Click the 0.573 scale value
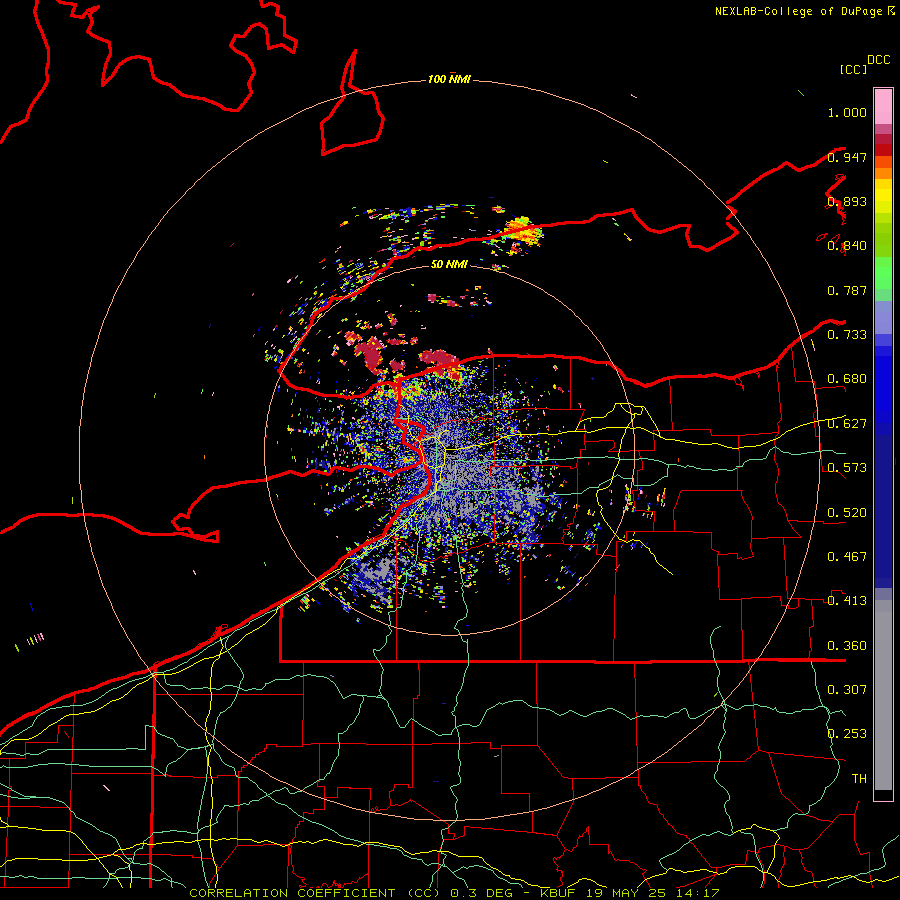Image resolution: width=900 pixels, height=900 pixels. coord(847,468)
